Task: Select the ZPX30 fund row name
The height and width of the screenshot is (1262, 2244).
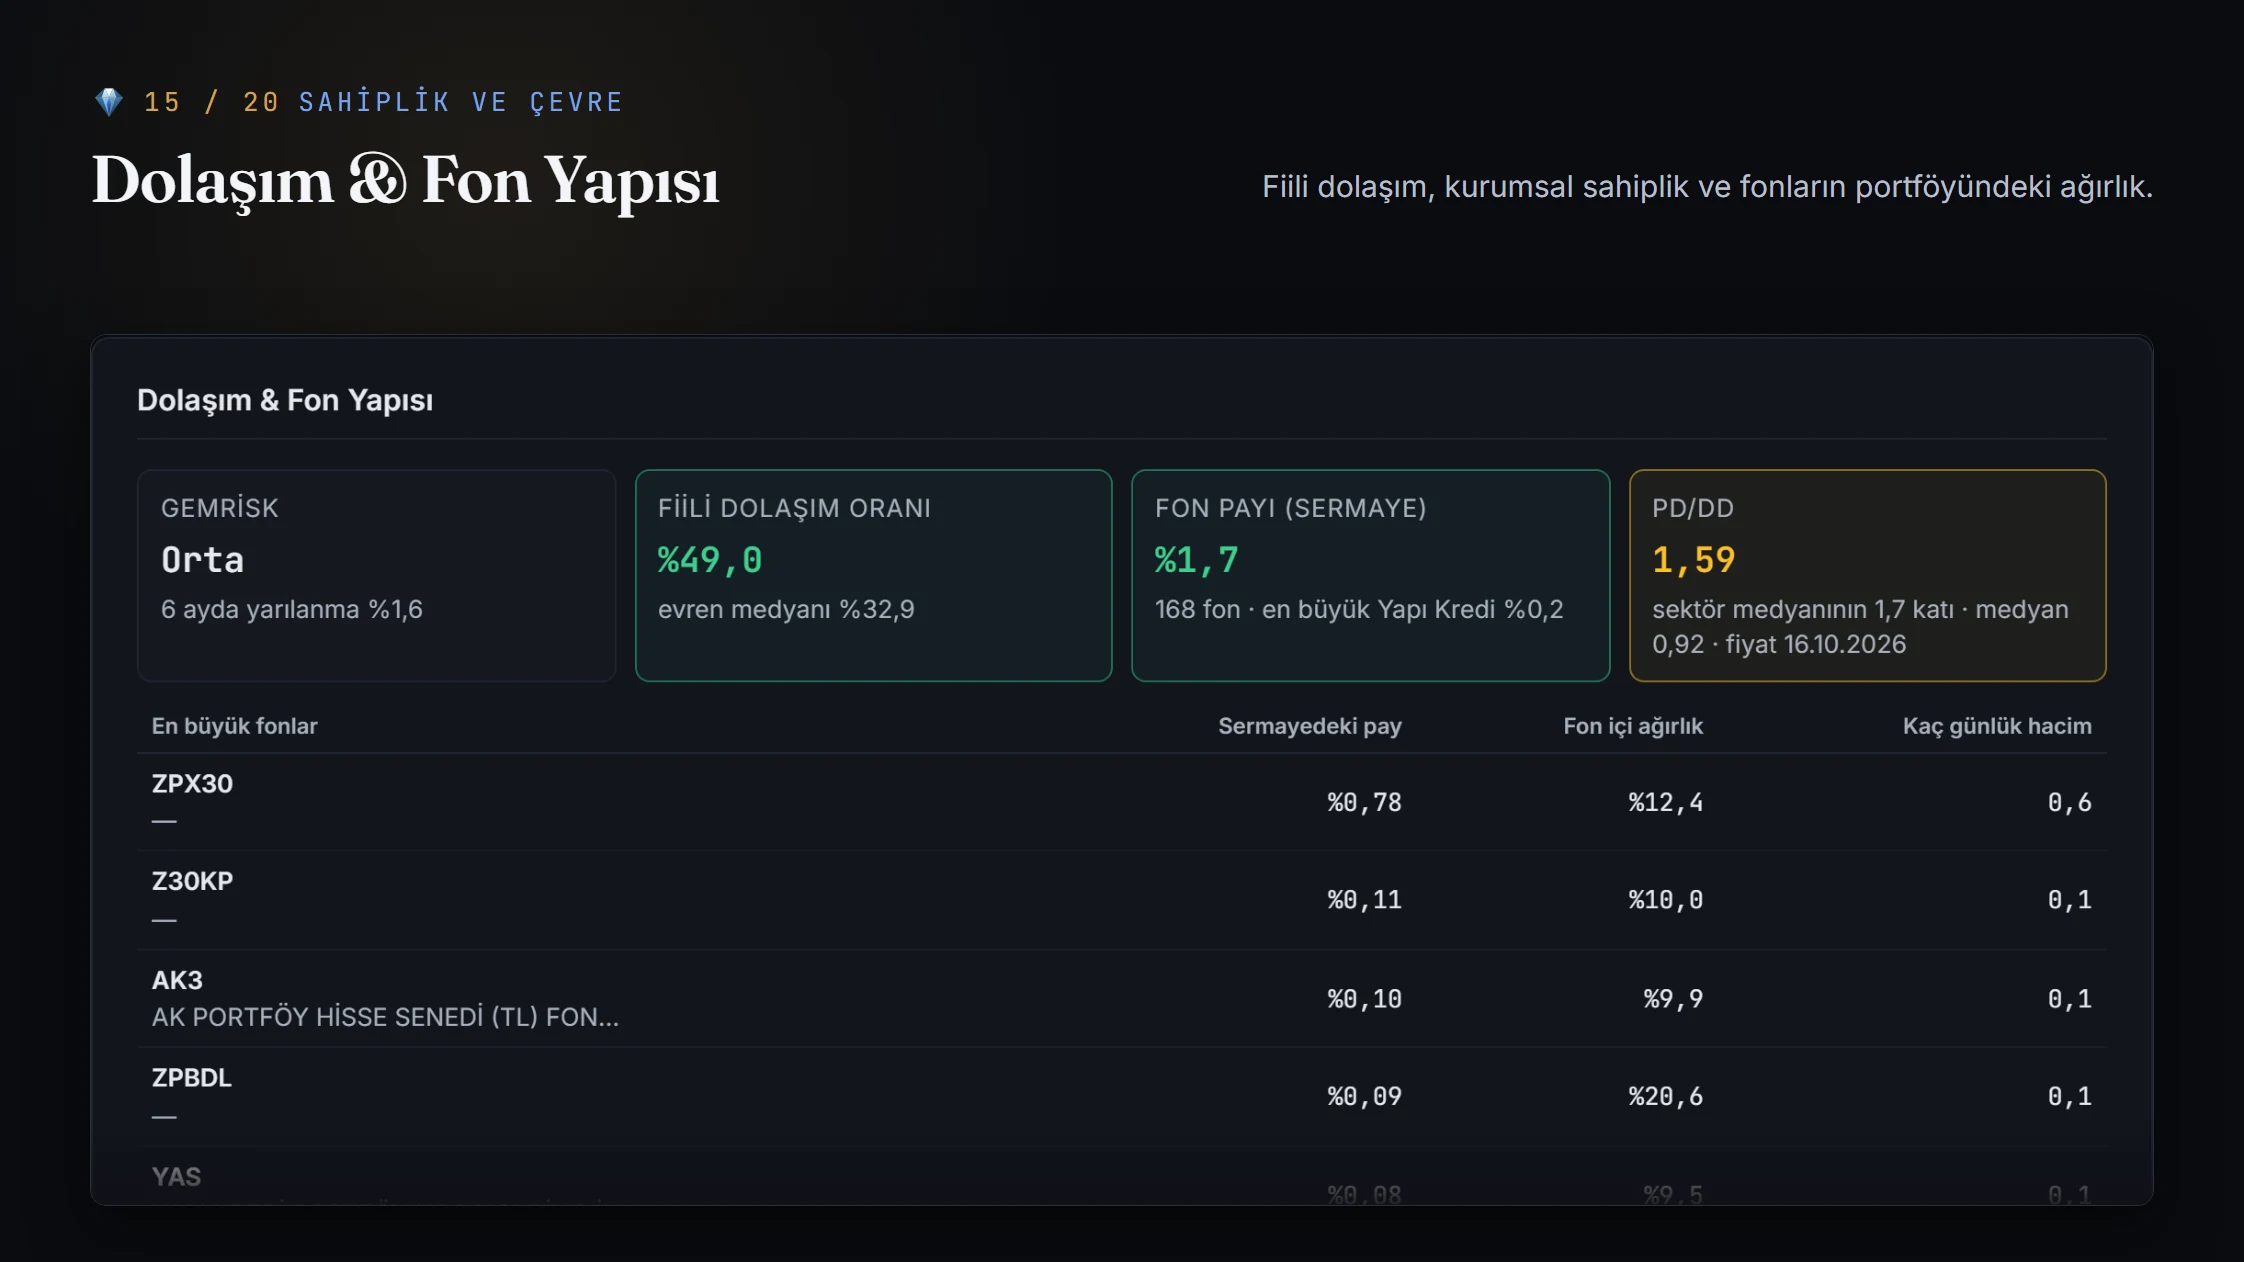Action: 192,784
